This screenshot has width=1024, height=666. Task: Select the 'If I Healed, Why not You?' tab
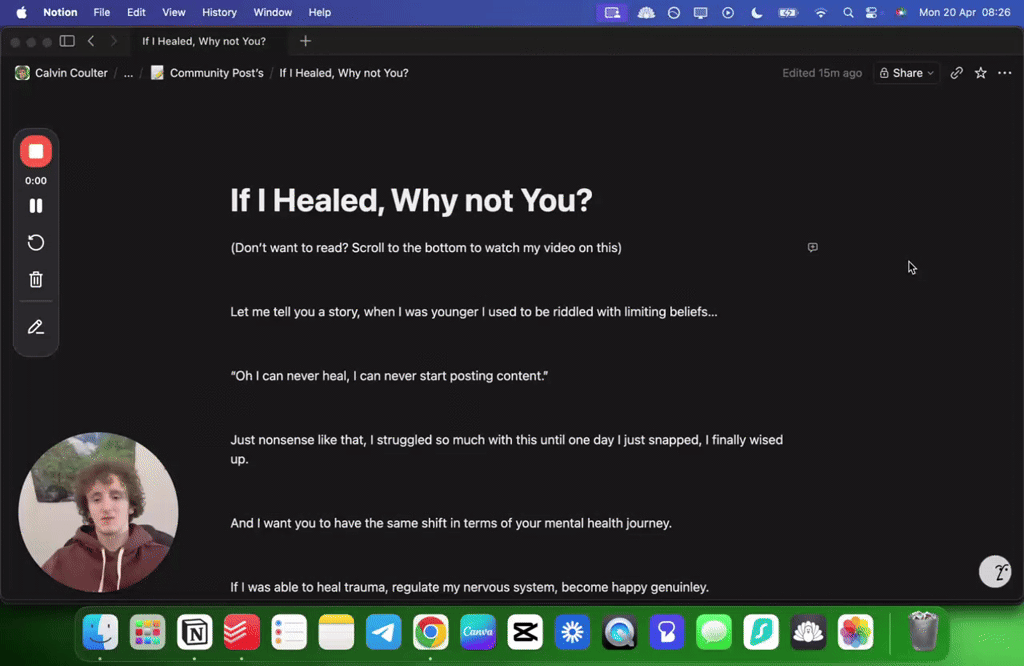click(x=205, y=41)
